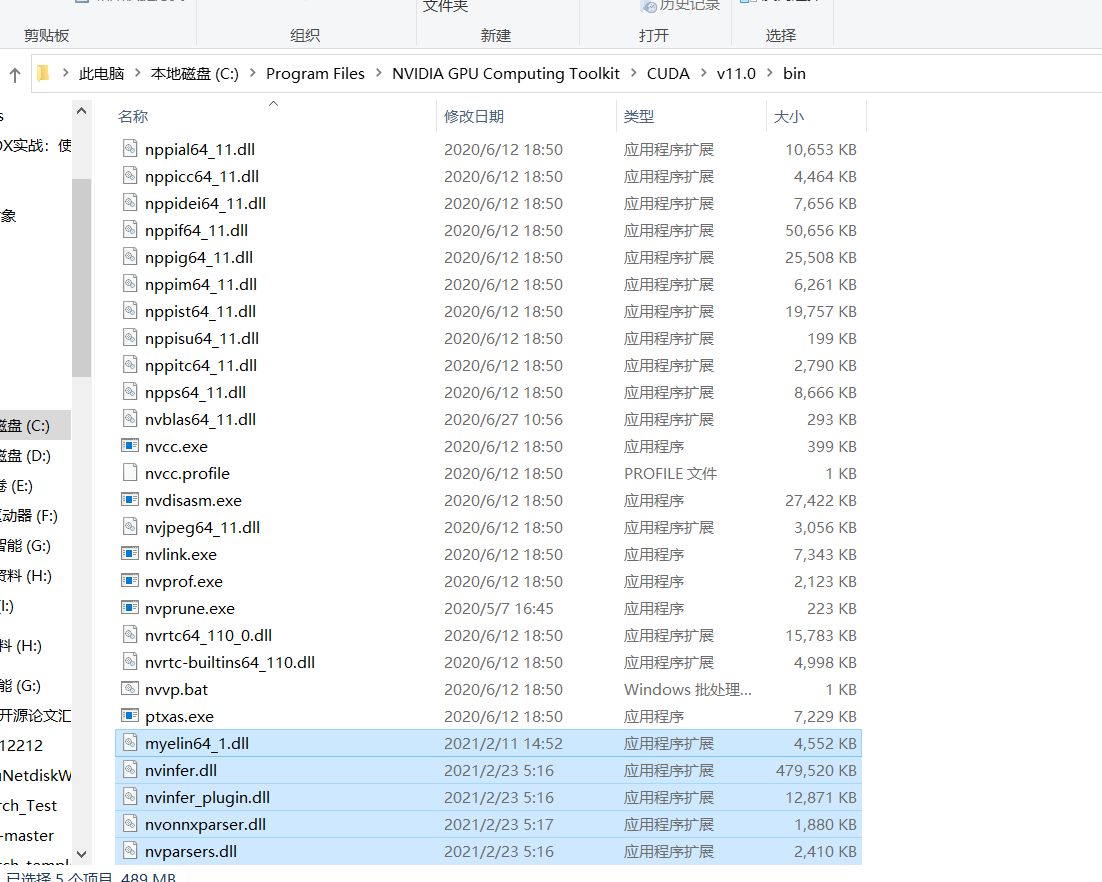Click the npps64_11.dll file icon

pos(130,391)
